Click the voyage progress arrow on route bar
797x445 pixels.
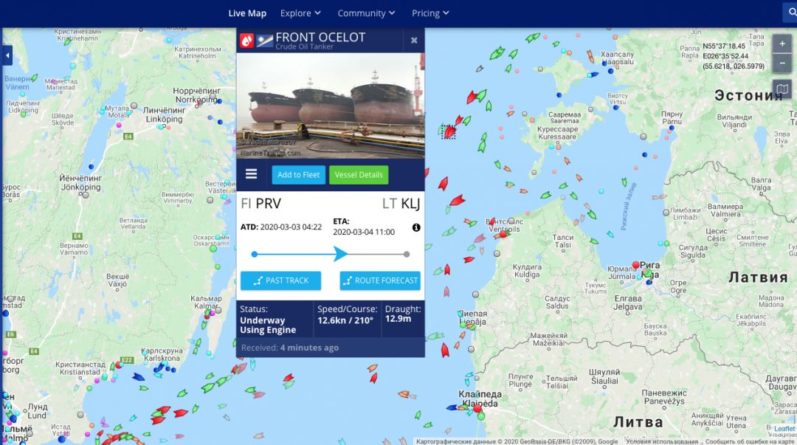pos(341,253)
